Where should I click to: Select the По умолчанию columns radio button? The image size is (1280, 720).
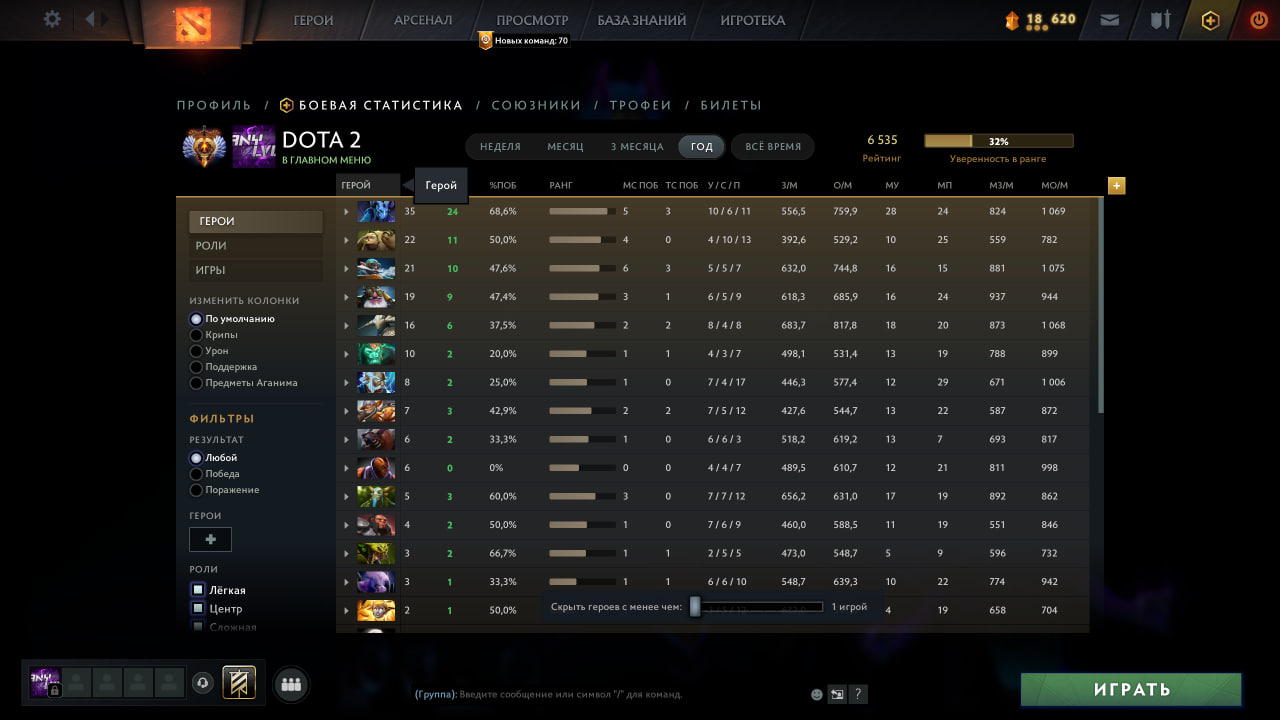(x=196, y=319)
